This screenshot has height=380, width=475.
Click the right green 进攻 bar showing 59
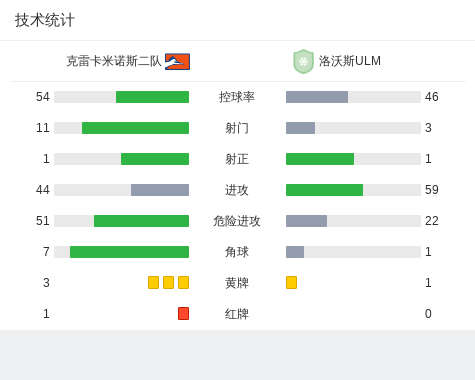(324, 190)
